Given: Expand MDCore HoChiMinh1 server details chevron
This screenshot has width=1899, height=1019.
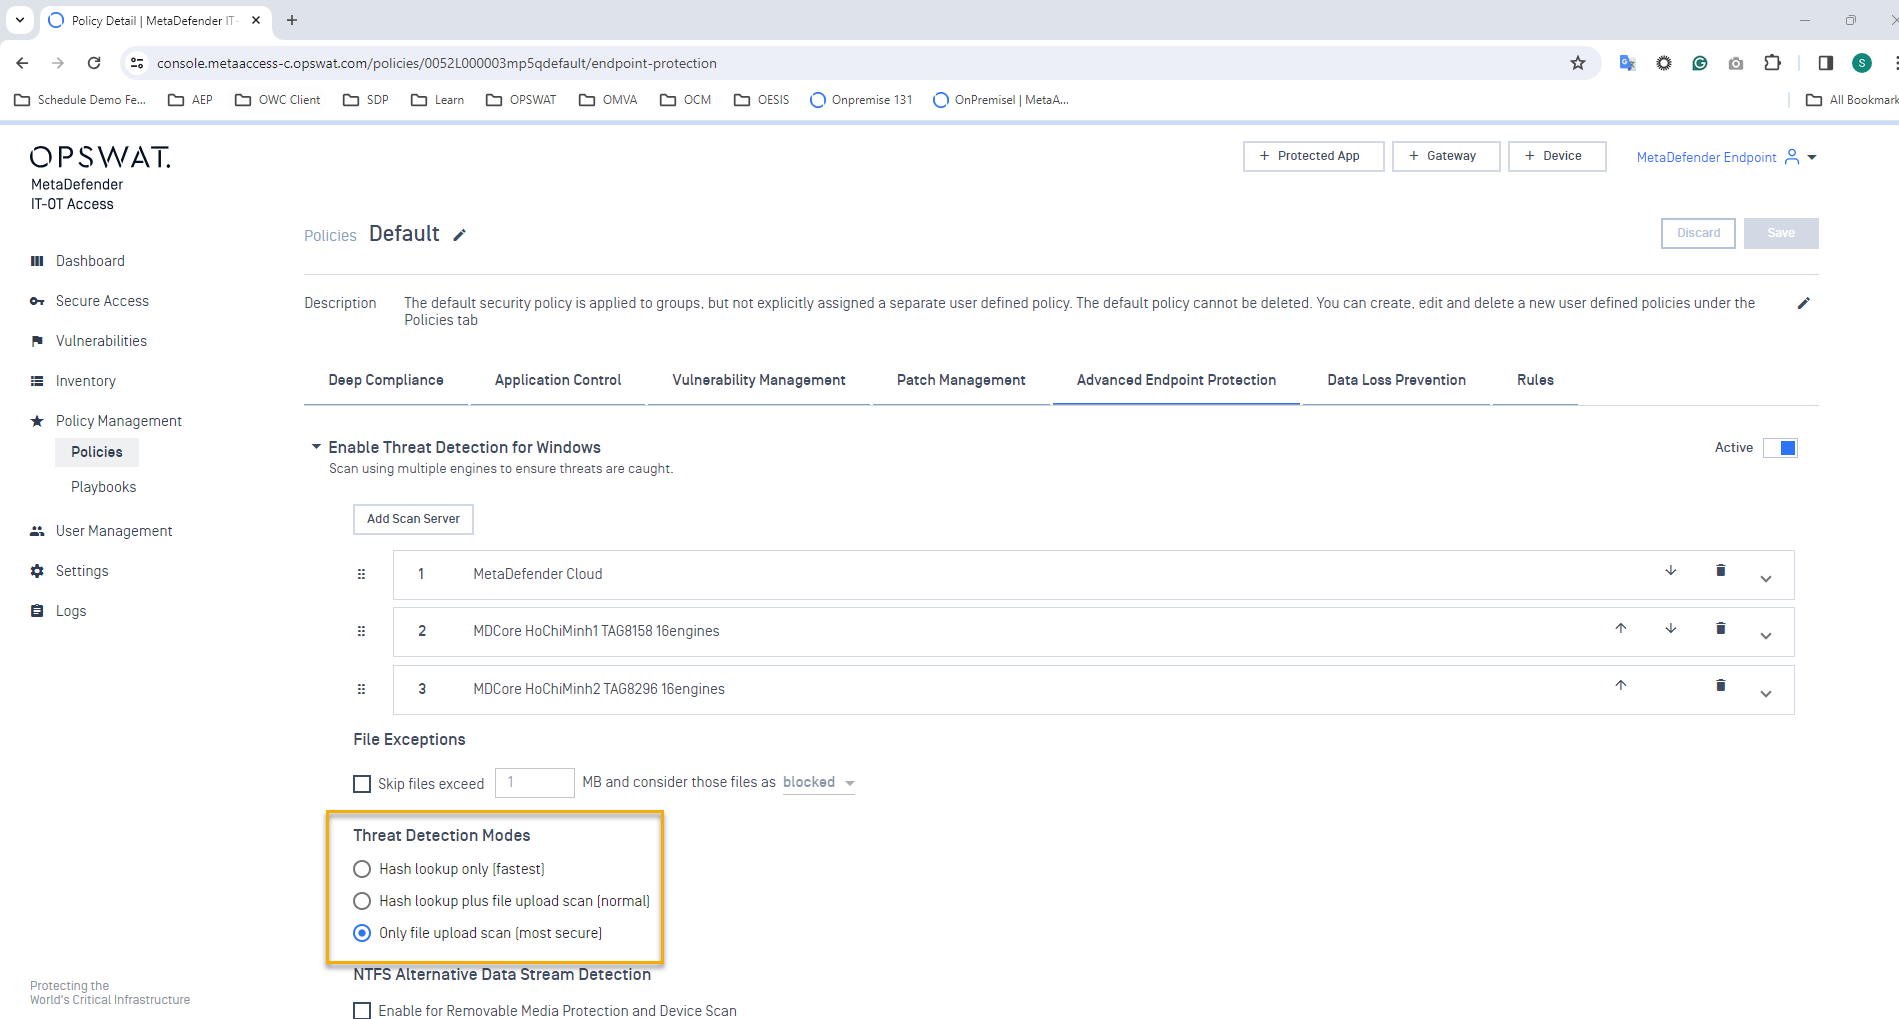Looking at the screenshot, I should click(1766, 636).
